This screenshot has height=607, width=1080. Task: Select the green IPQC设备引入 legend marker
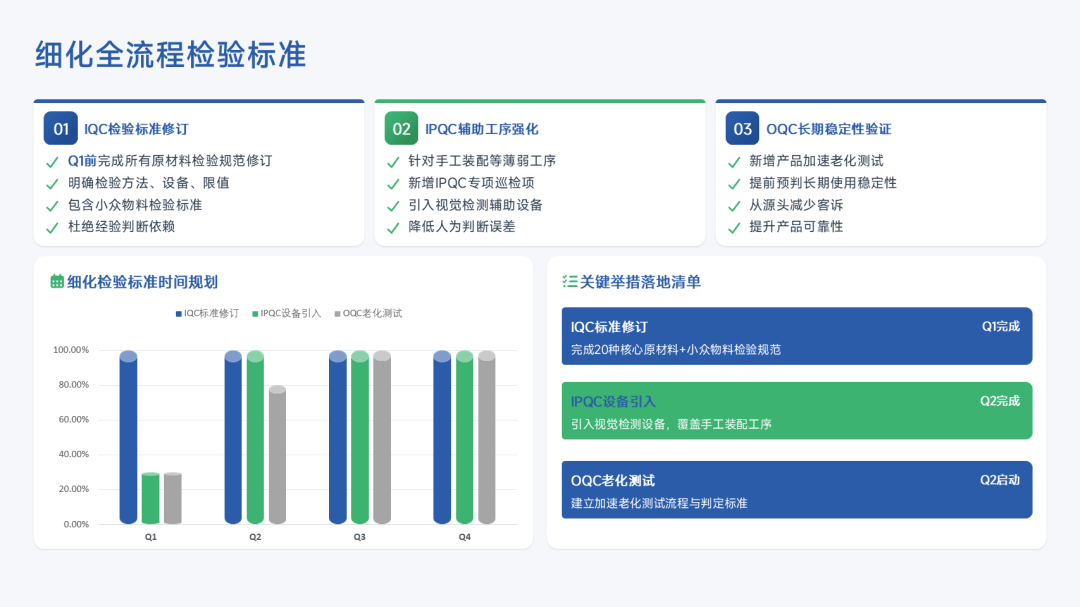[256, 314]
